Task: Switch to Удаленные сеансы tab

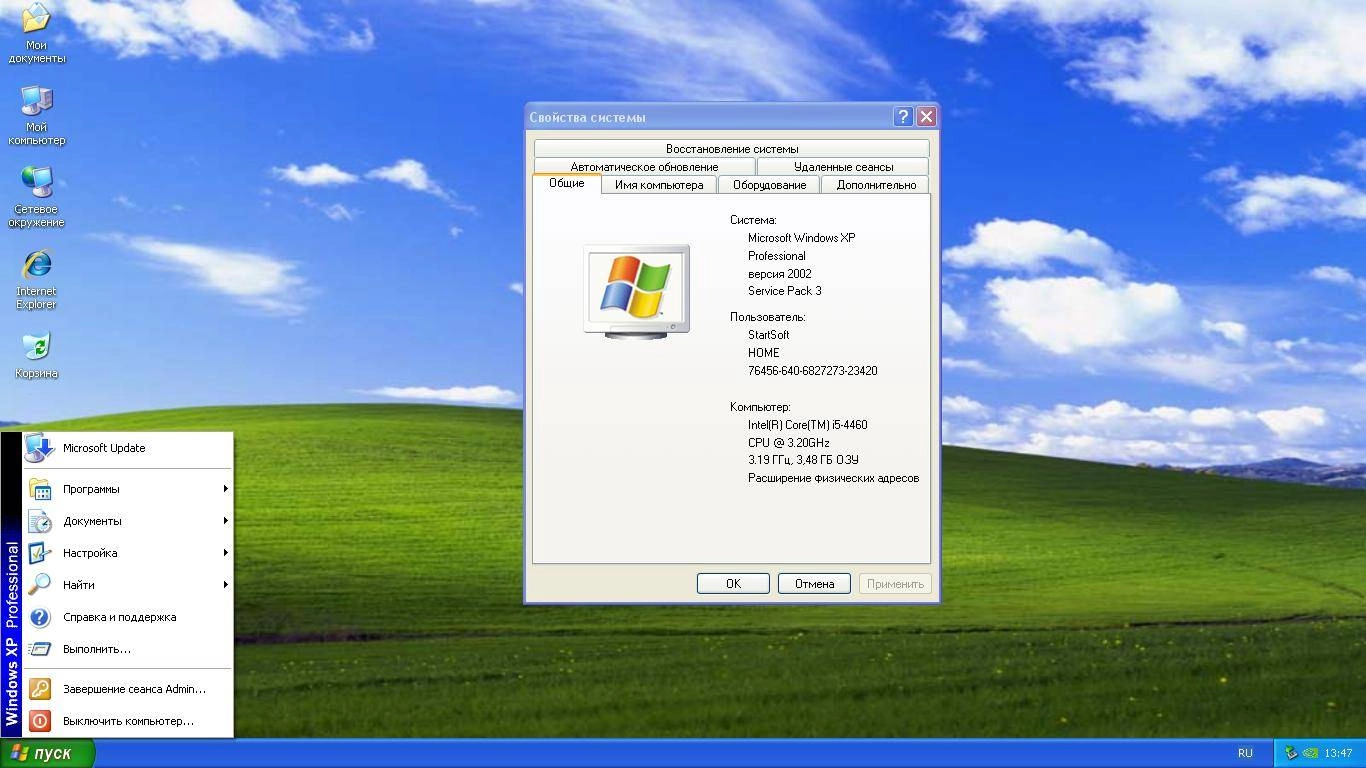Action: coord(843,167)
